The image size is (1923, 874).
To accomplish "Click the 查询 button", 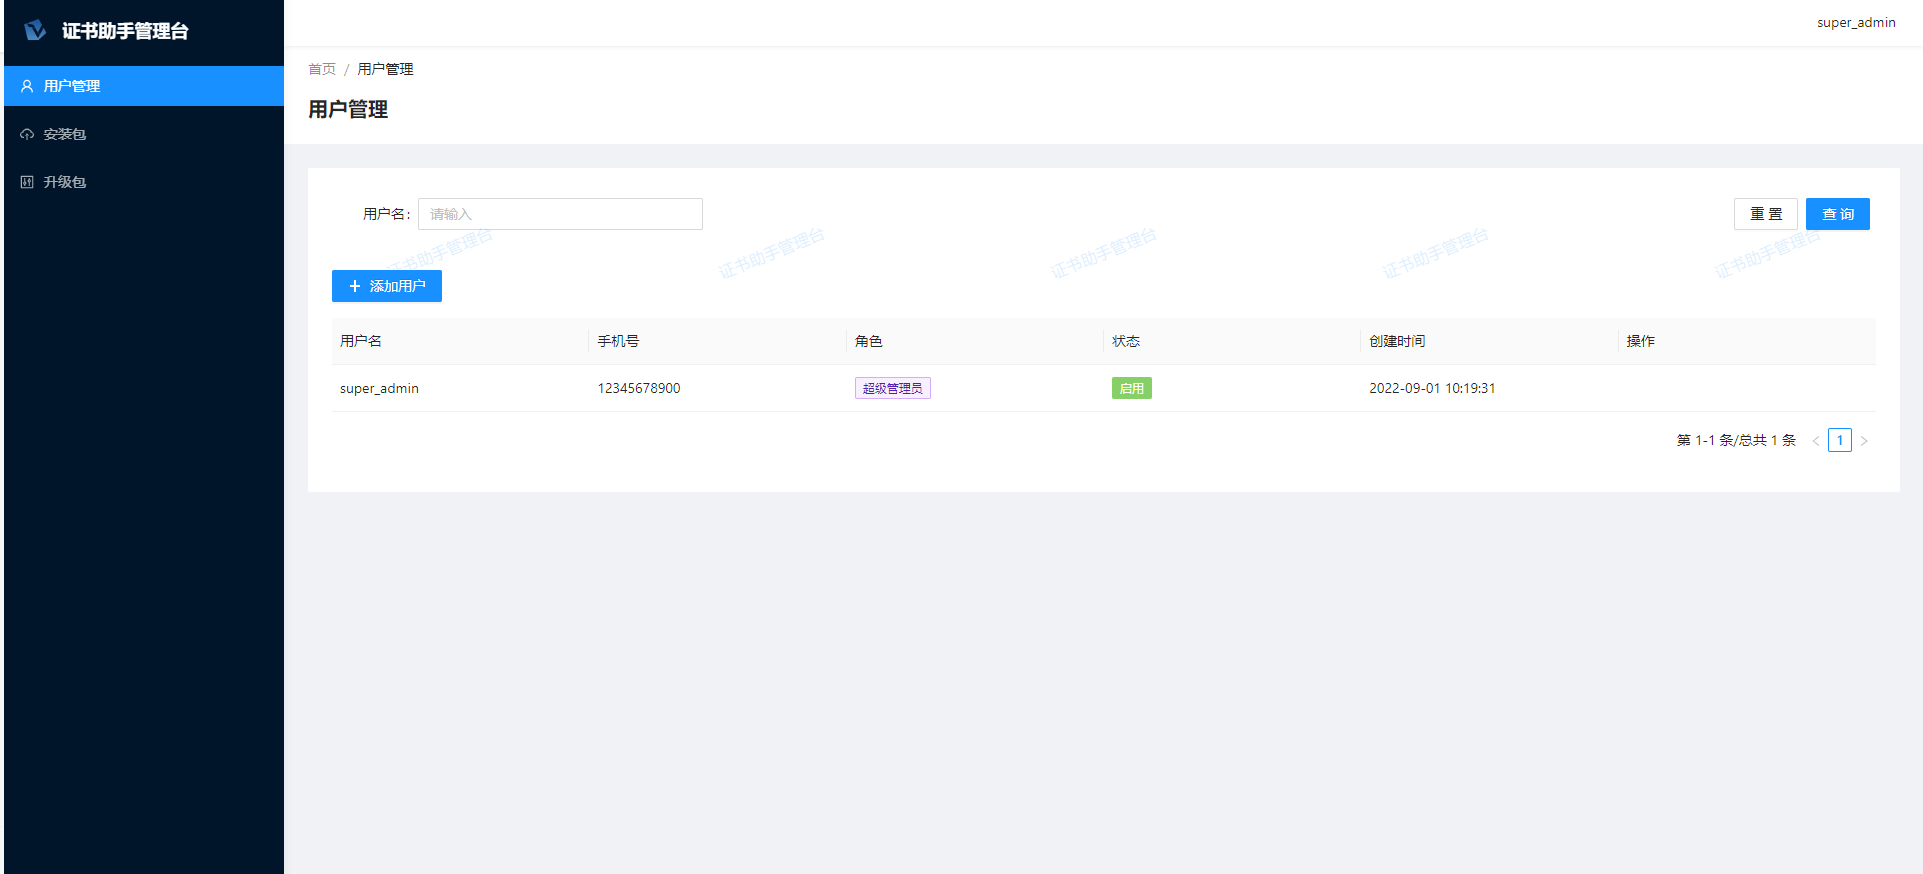I will point(1838,214).
